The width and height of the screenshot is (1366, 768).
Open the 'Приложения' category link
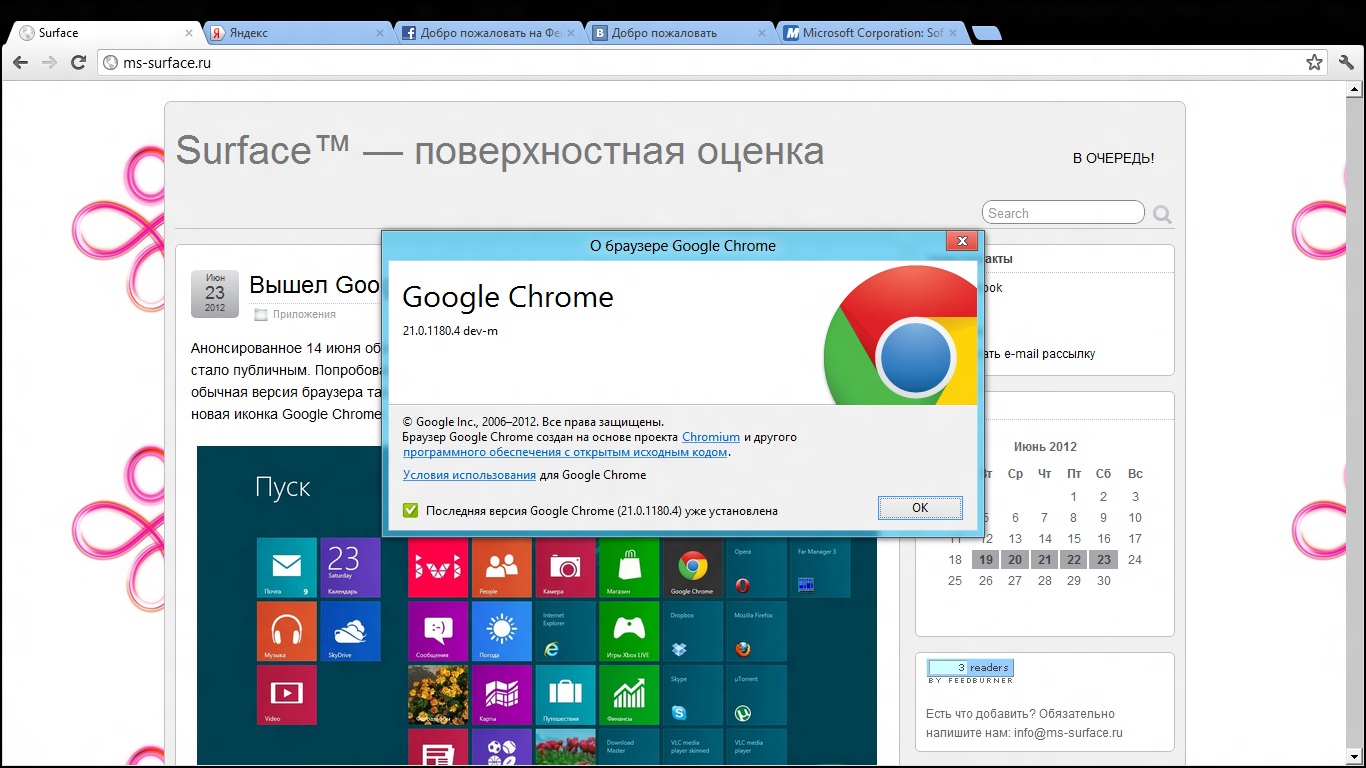pyautogui.click(x=304, y=314)
